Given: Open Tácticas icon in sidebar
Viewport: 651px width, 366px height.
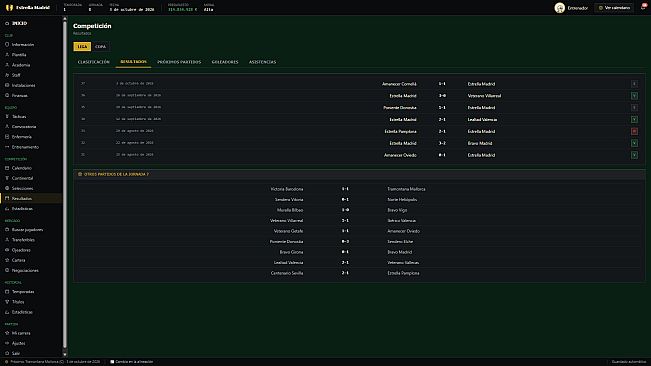Looking at the screenshot, I should 7,116.
